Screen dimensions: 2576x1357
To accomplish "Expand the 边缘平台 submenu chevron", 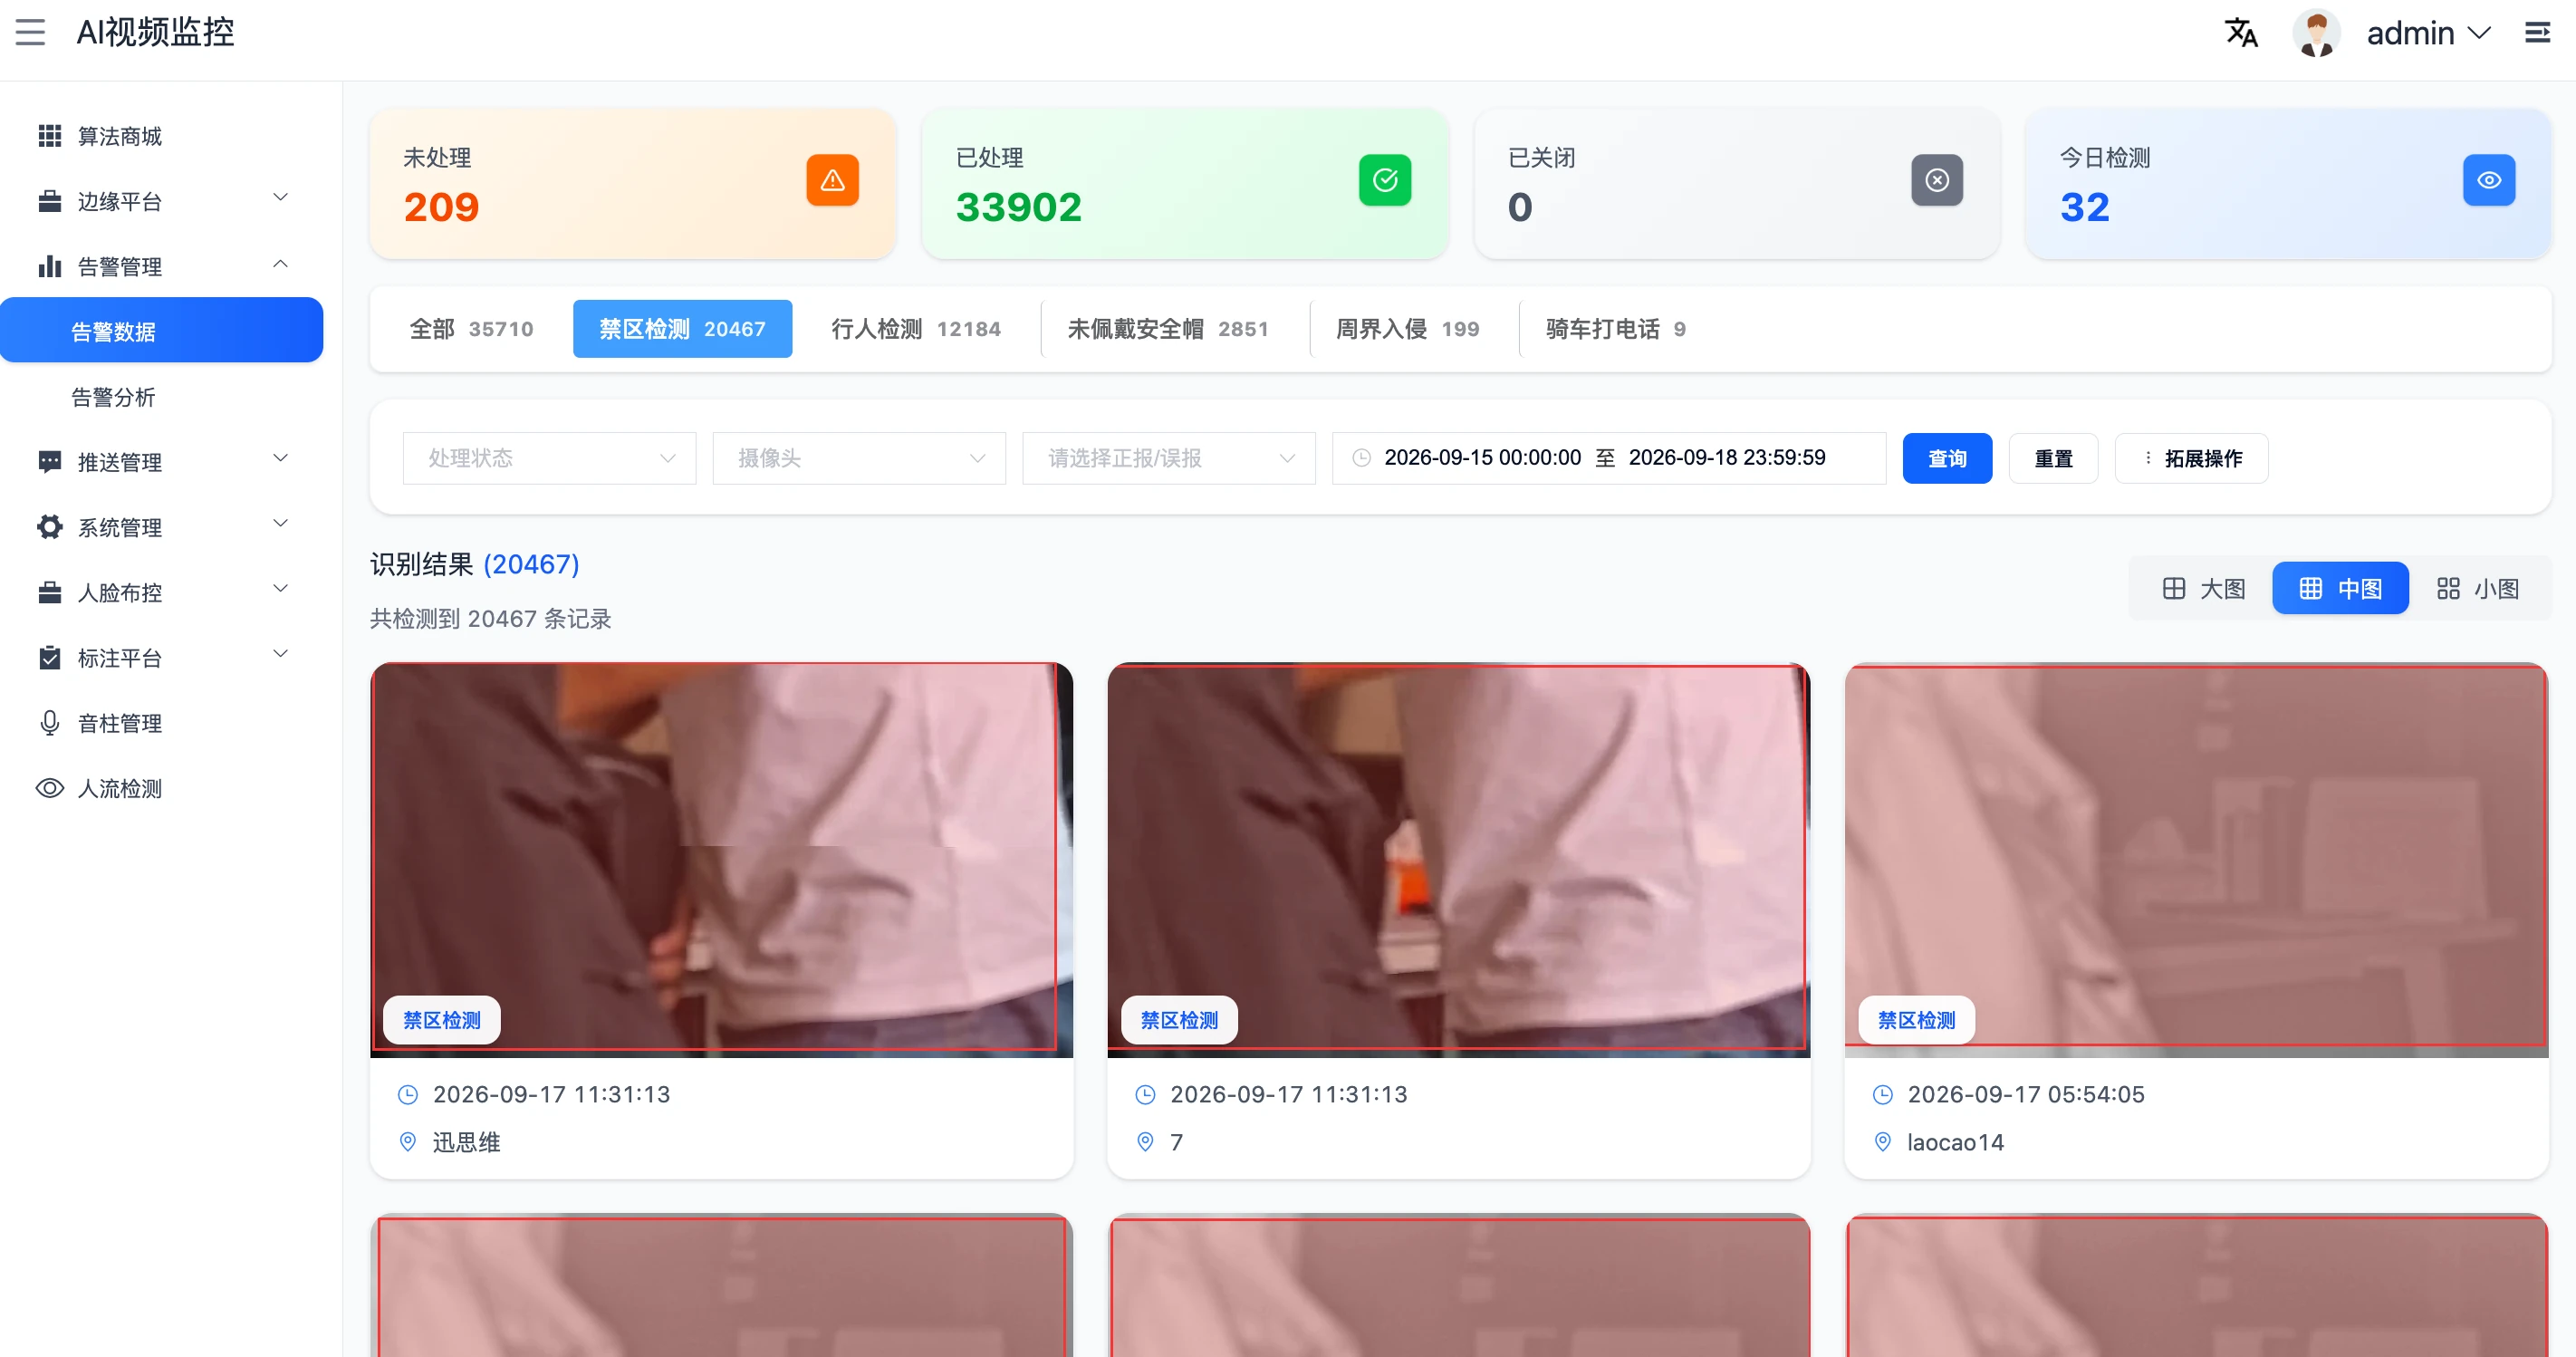I will (280, 198).
